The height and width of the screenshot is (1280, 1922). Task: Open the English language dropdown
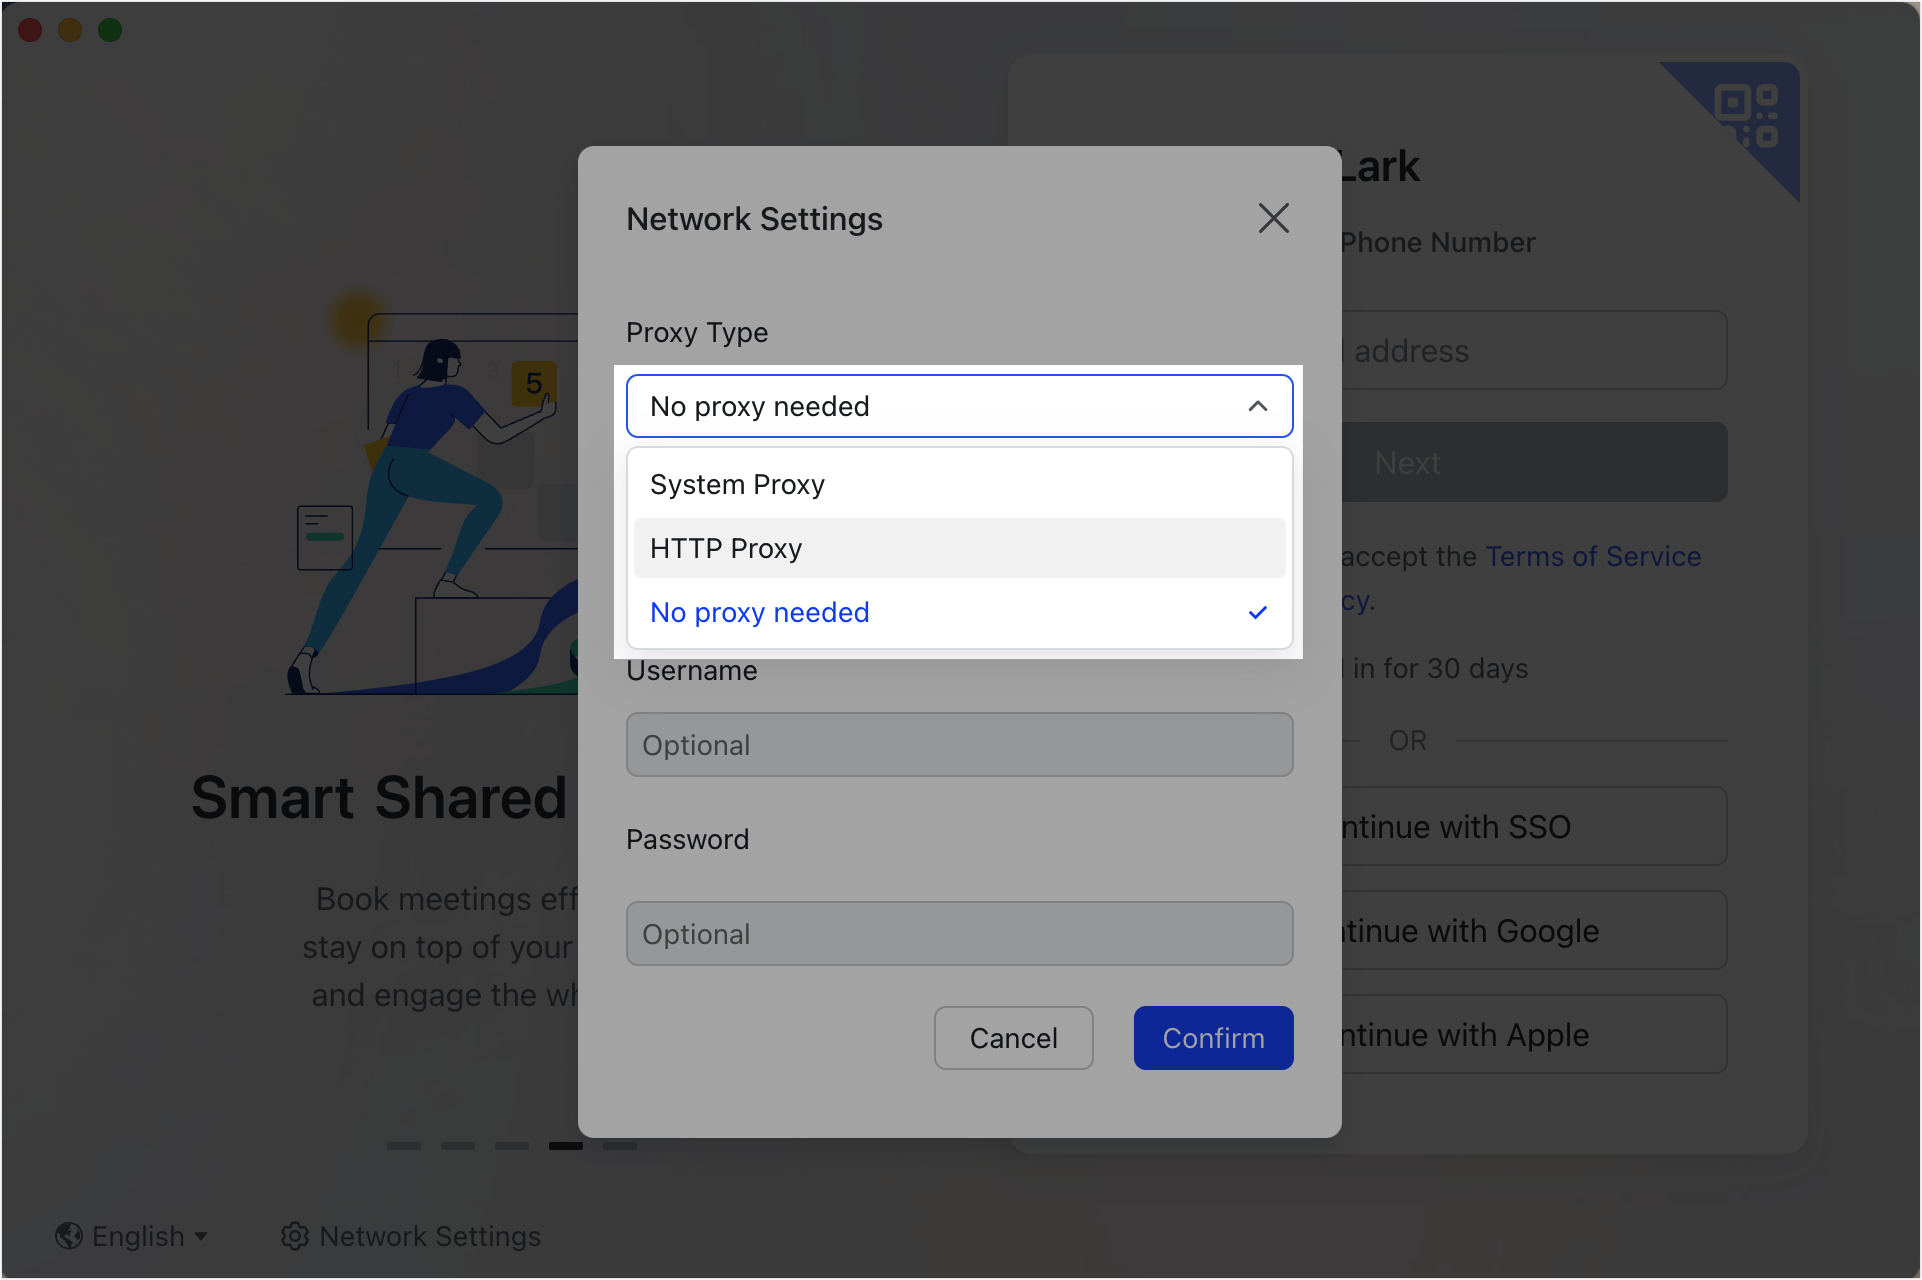pyautogui.click(x=150, y=1236)
